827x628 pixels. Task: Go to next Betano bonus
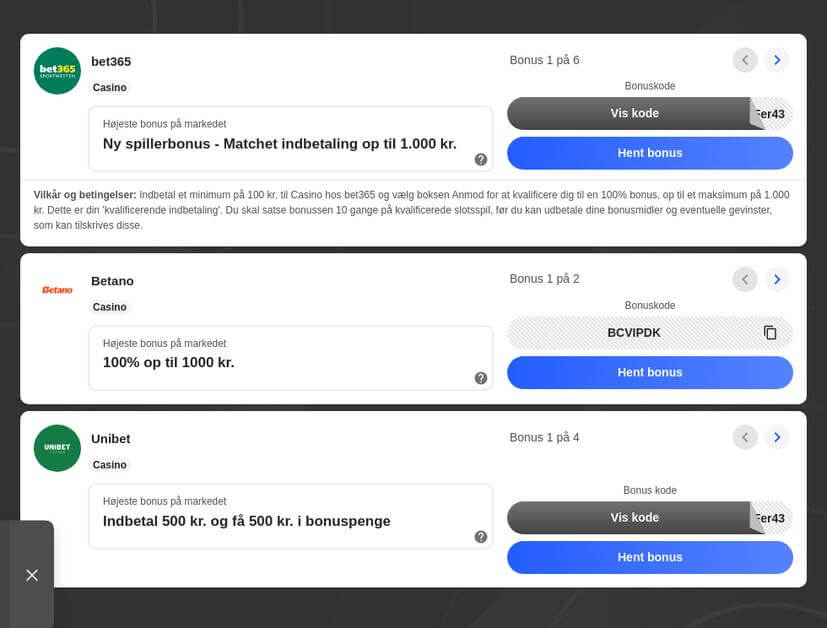pos(777,279)
